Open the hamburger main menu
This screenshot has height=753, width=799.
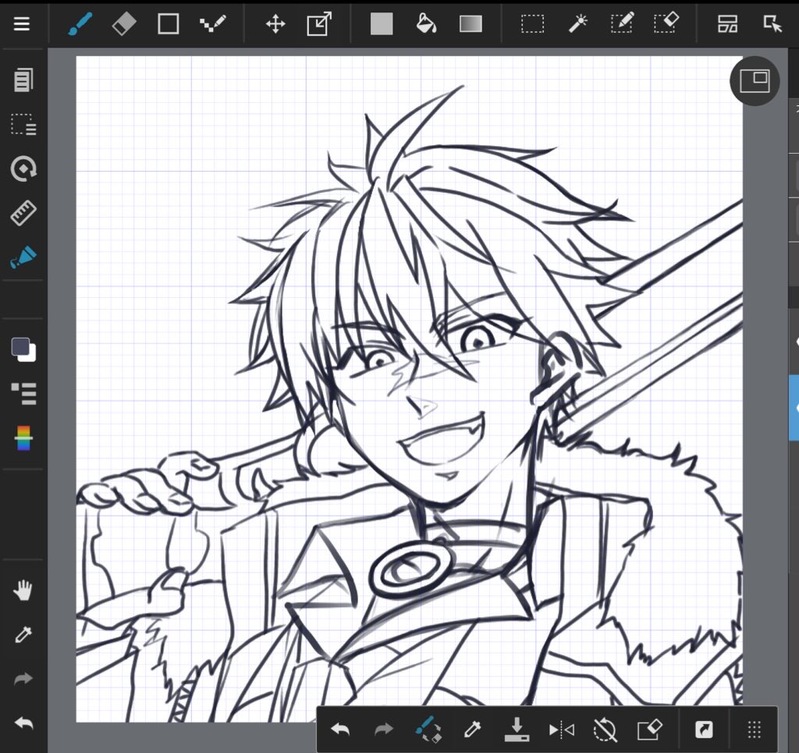[x=21, y=23]
